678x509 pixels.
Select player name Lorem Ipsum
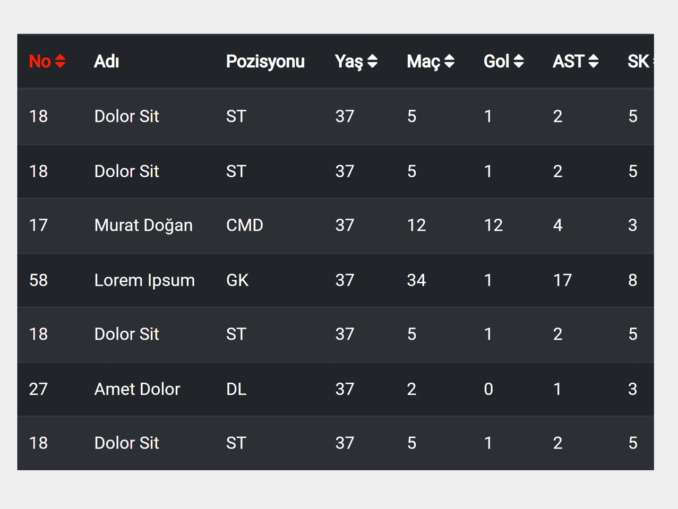(x=144, y=280)
